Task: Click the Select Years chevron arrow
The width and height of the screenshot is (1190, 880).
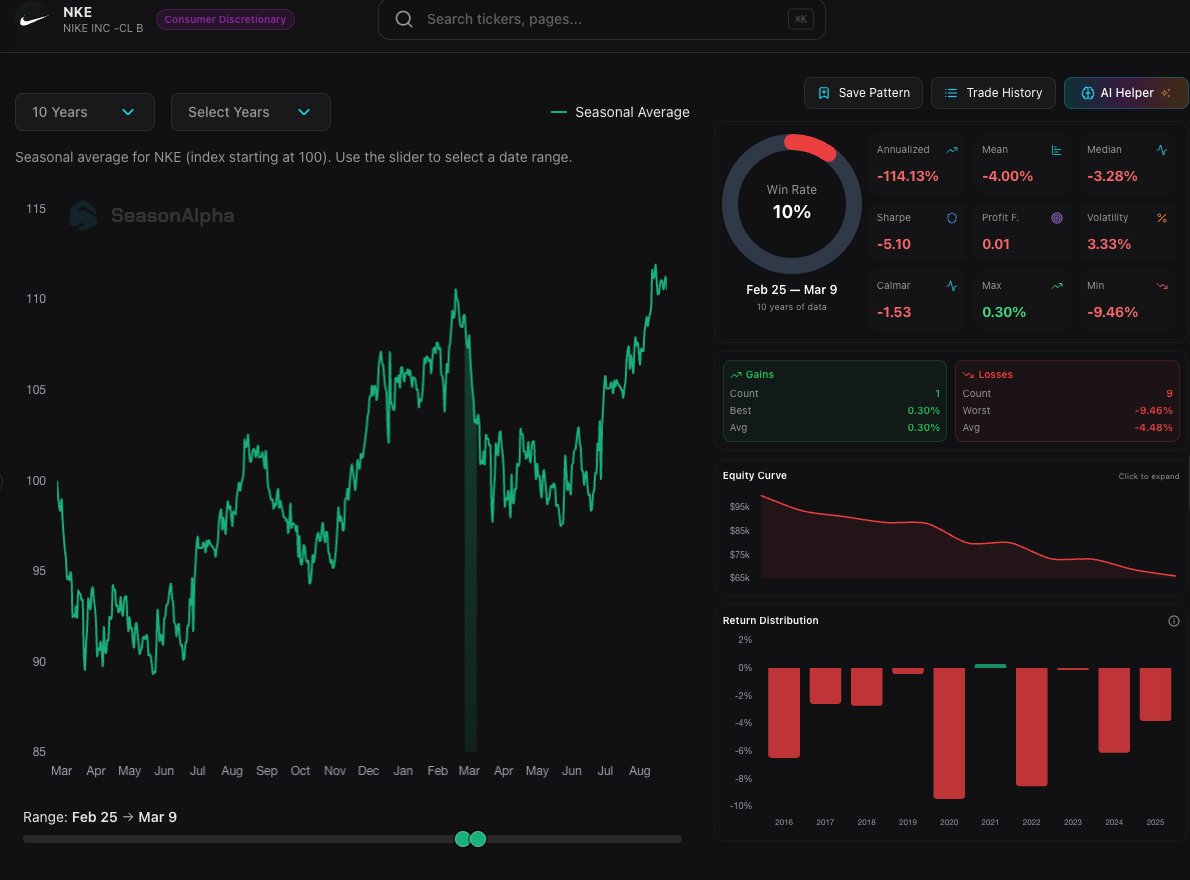Action: pos(304,112)
